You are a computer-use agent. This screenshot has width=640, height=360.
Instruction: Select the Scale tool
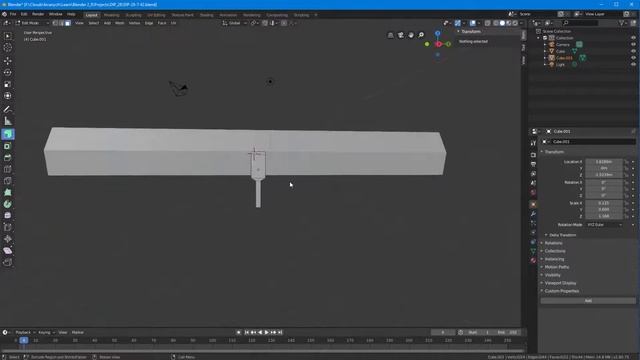(8, 84)
